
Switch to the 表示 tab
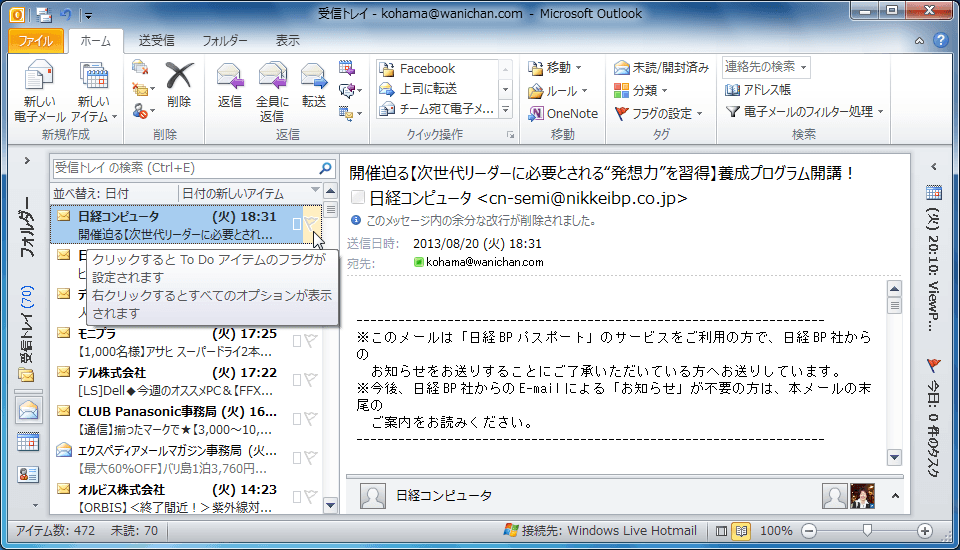pos(287,41)
